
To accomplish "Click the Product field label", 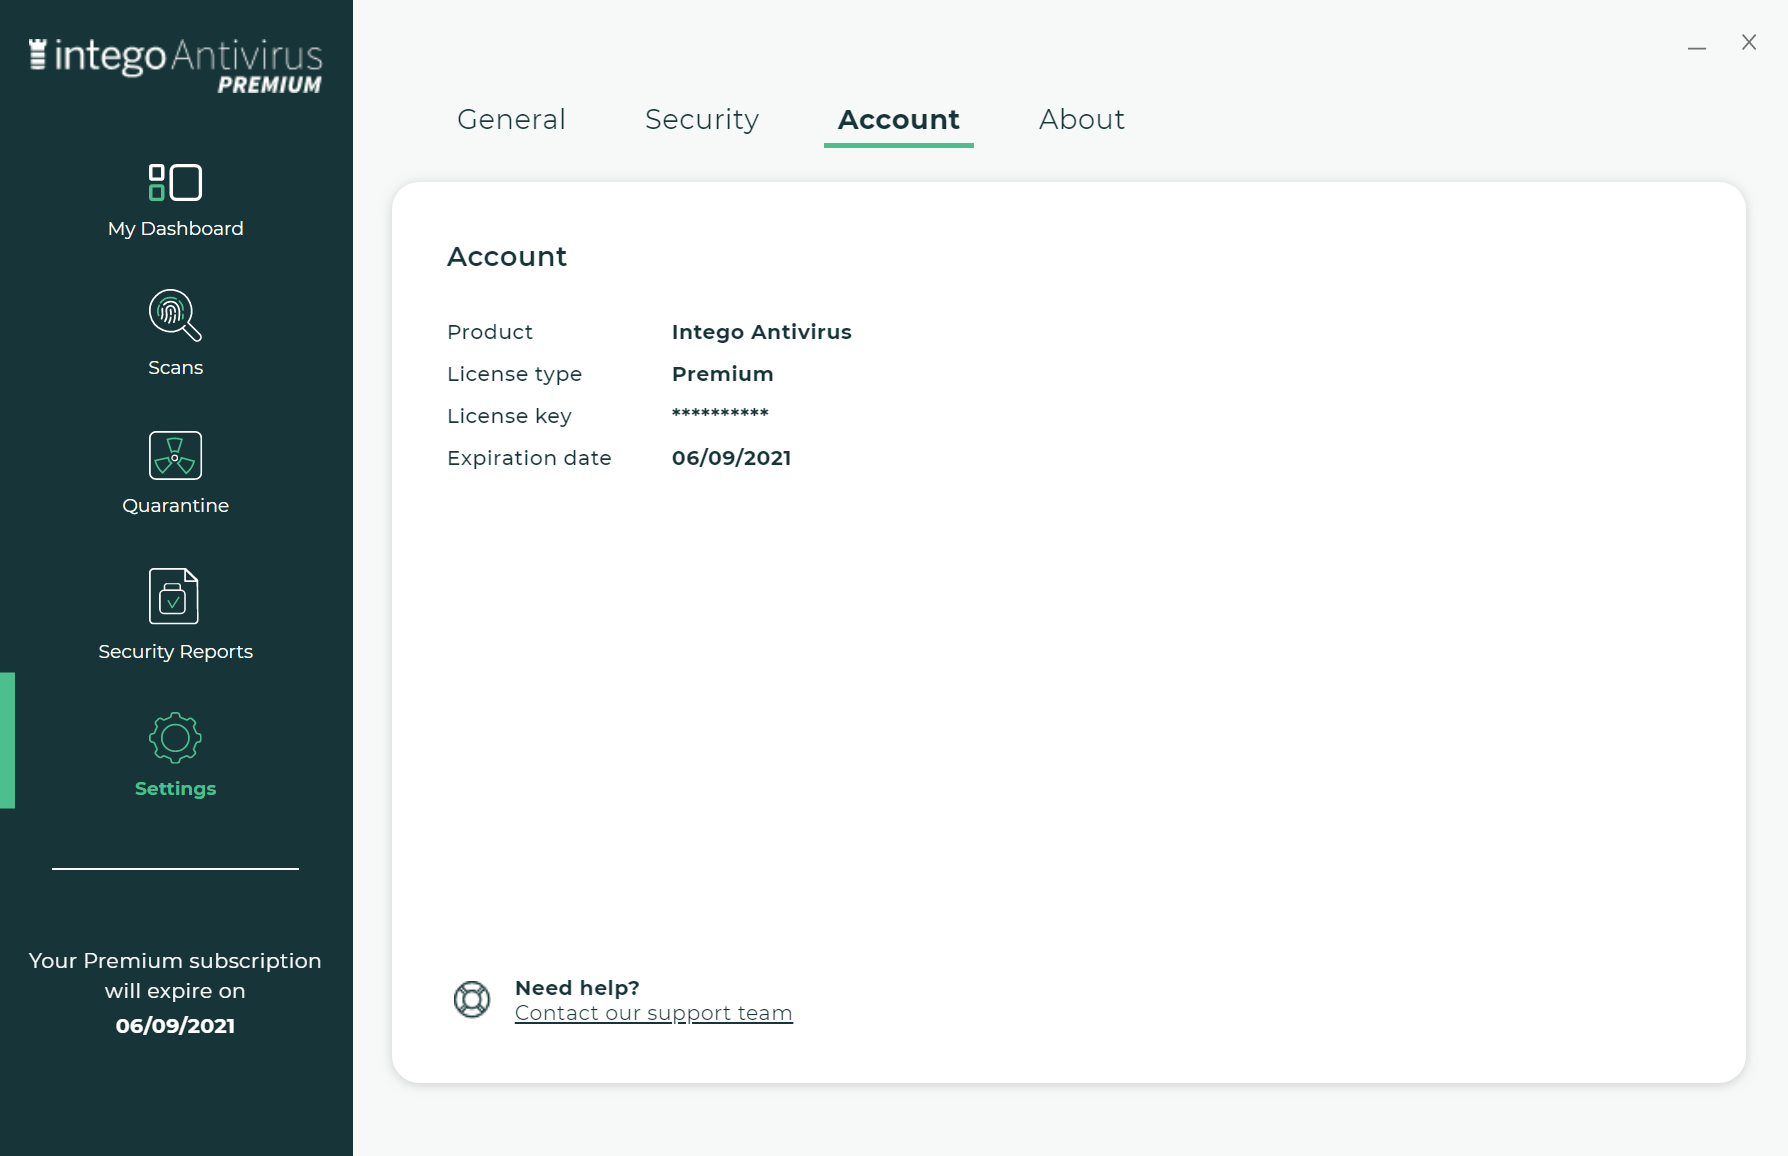I will click(x=490, y=332).
